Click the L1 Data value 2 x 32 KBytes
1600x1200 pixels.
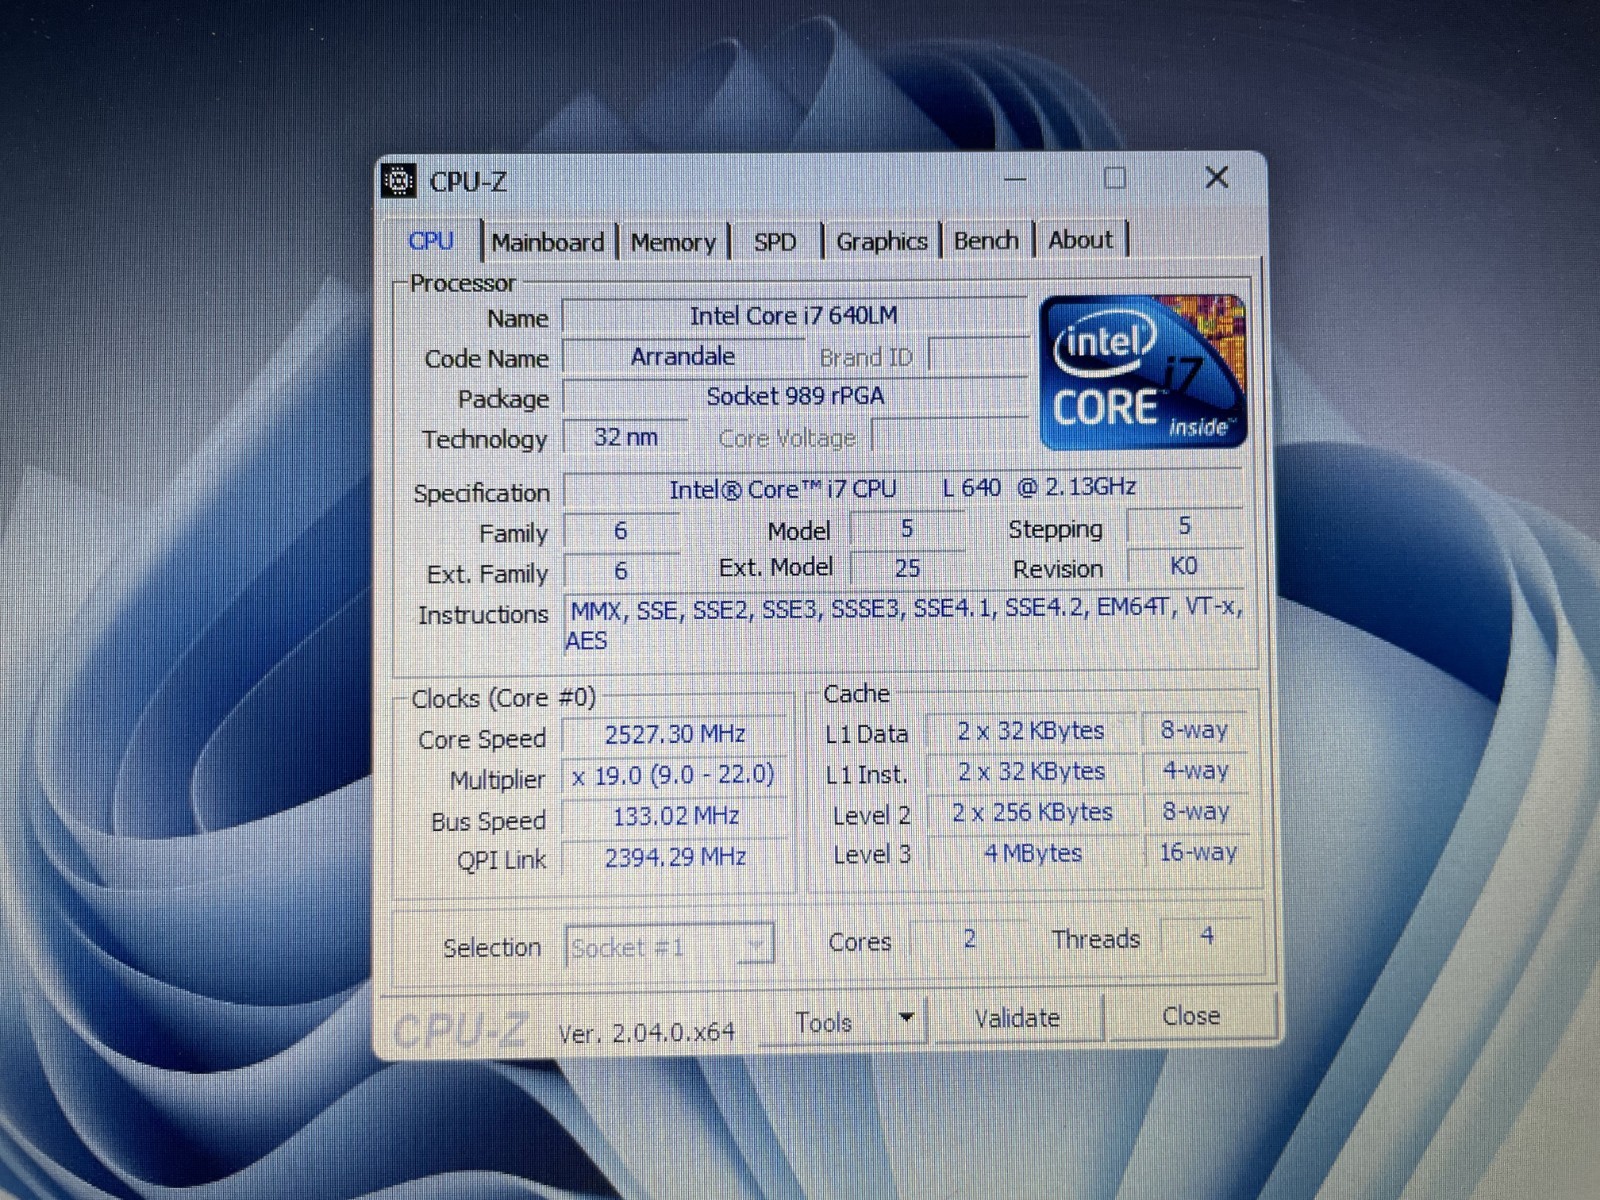click(1031, 731)
